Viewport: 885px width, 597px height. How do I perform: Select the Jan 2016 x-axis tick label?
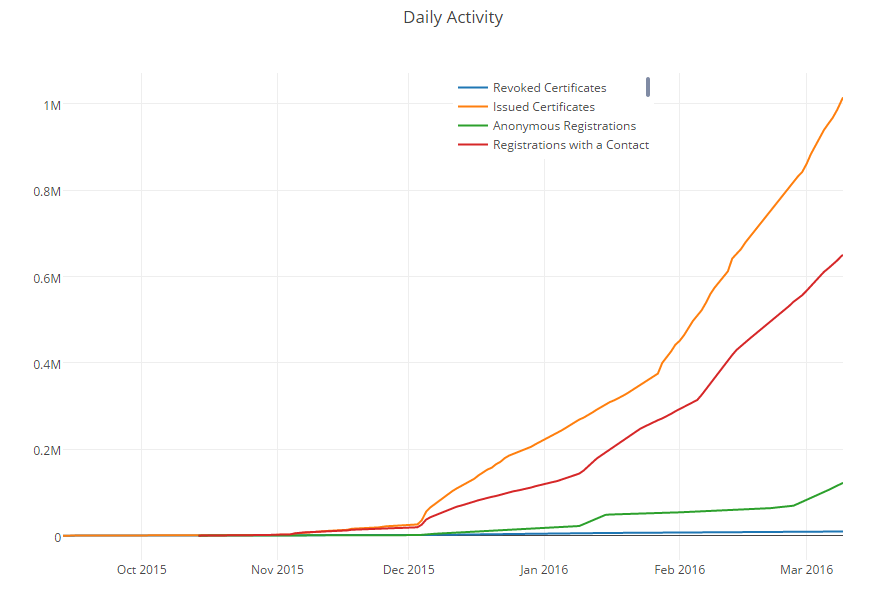pos(544,570)
